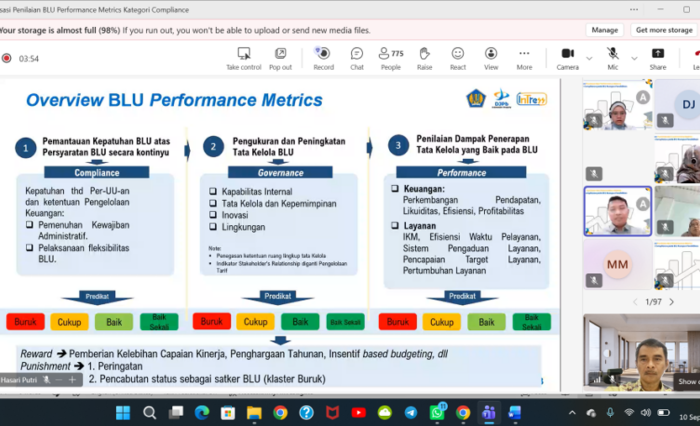This screenshot has width=700, height=426.
Task: Click the Governance header on slide
Action: pyautogui.click(x=280, y=173)
